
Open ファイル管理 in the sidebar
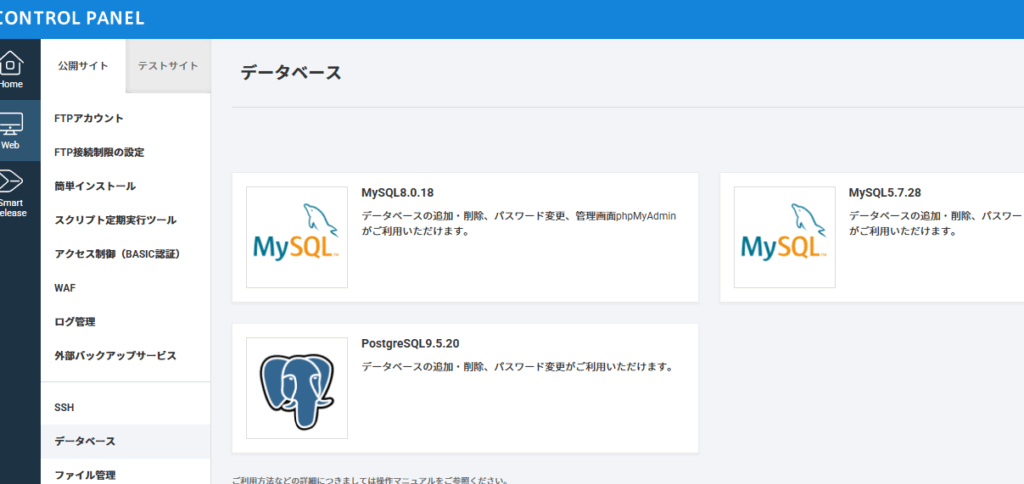click(85, 475)
